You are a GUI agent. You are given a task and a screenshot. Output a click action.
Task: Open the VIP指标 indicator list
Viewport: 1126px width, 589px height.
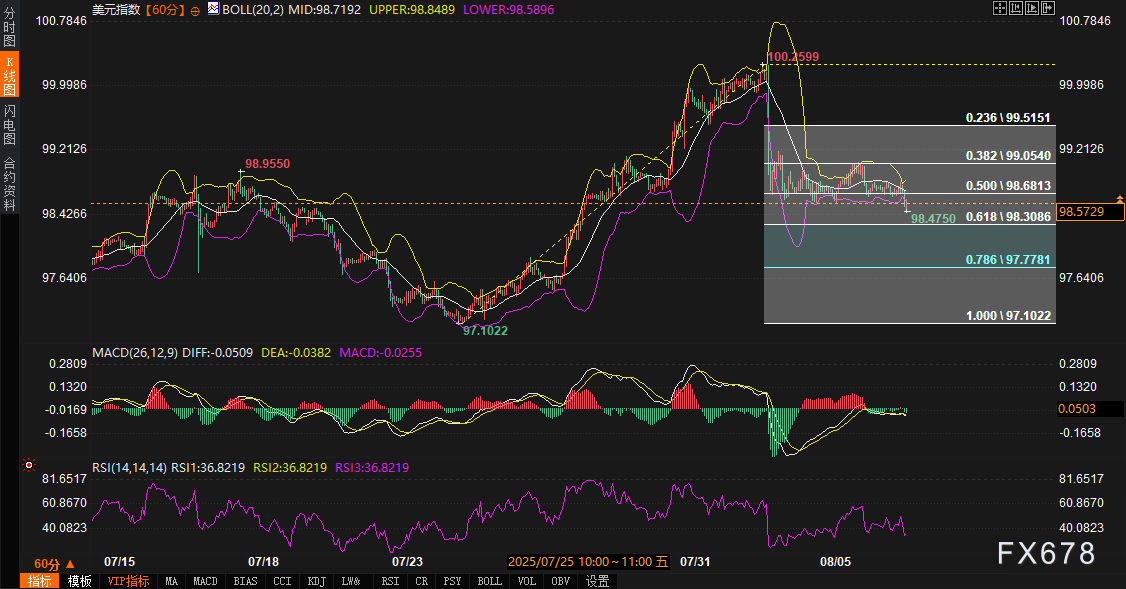[x=128, y=581]
